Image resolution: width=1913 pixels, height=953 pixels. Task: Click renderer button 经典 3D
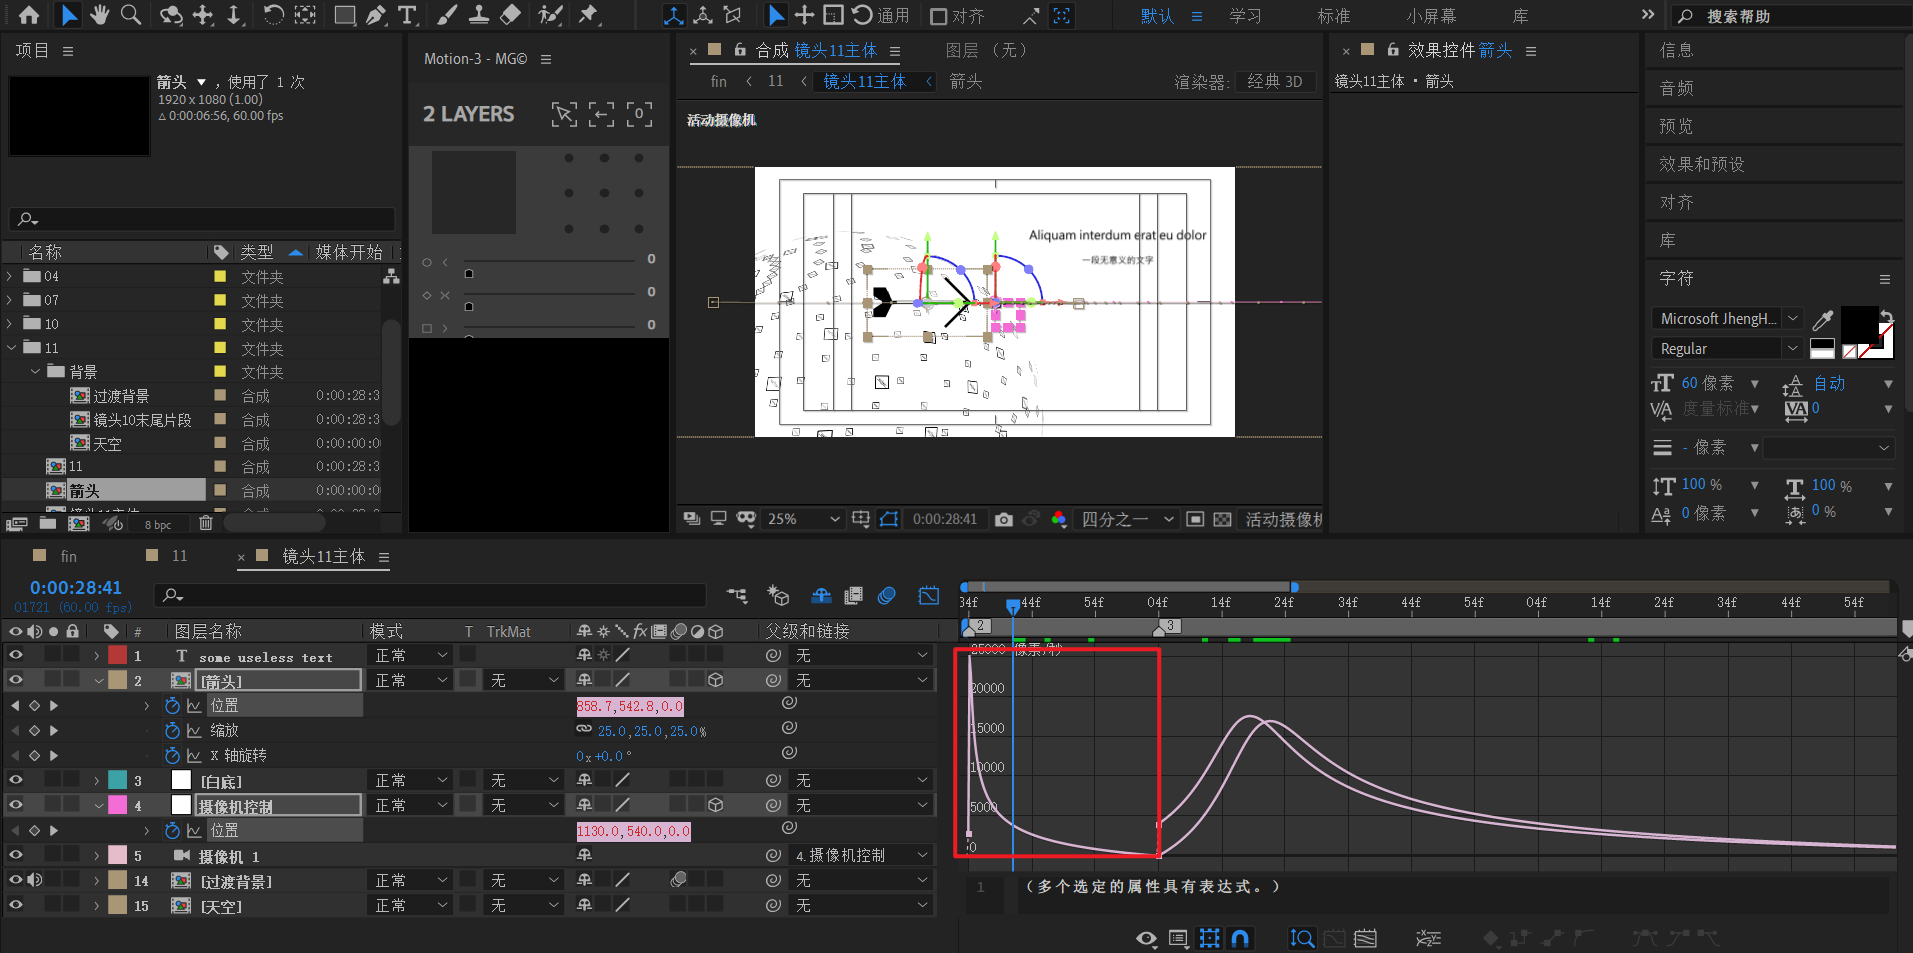pyautogui.click(x=1275, y=82)
